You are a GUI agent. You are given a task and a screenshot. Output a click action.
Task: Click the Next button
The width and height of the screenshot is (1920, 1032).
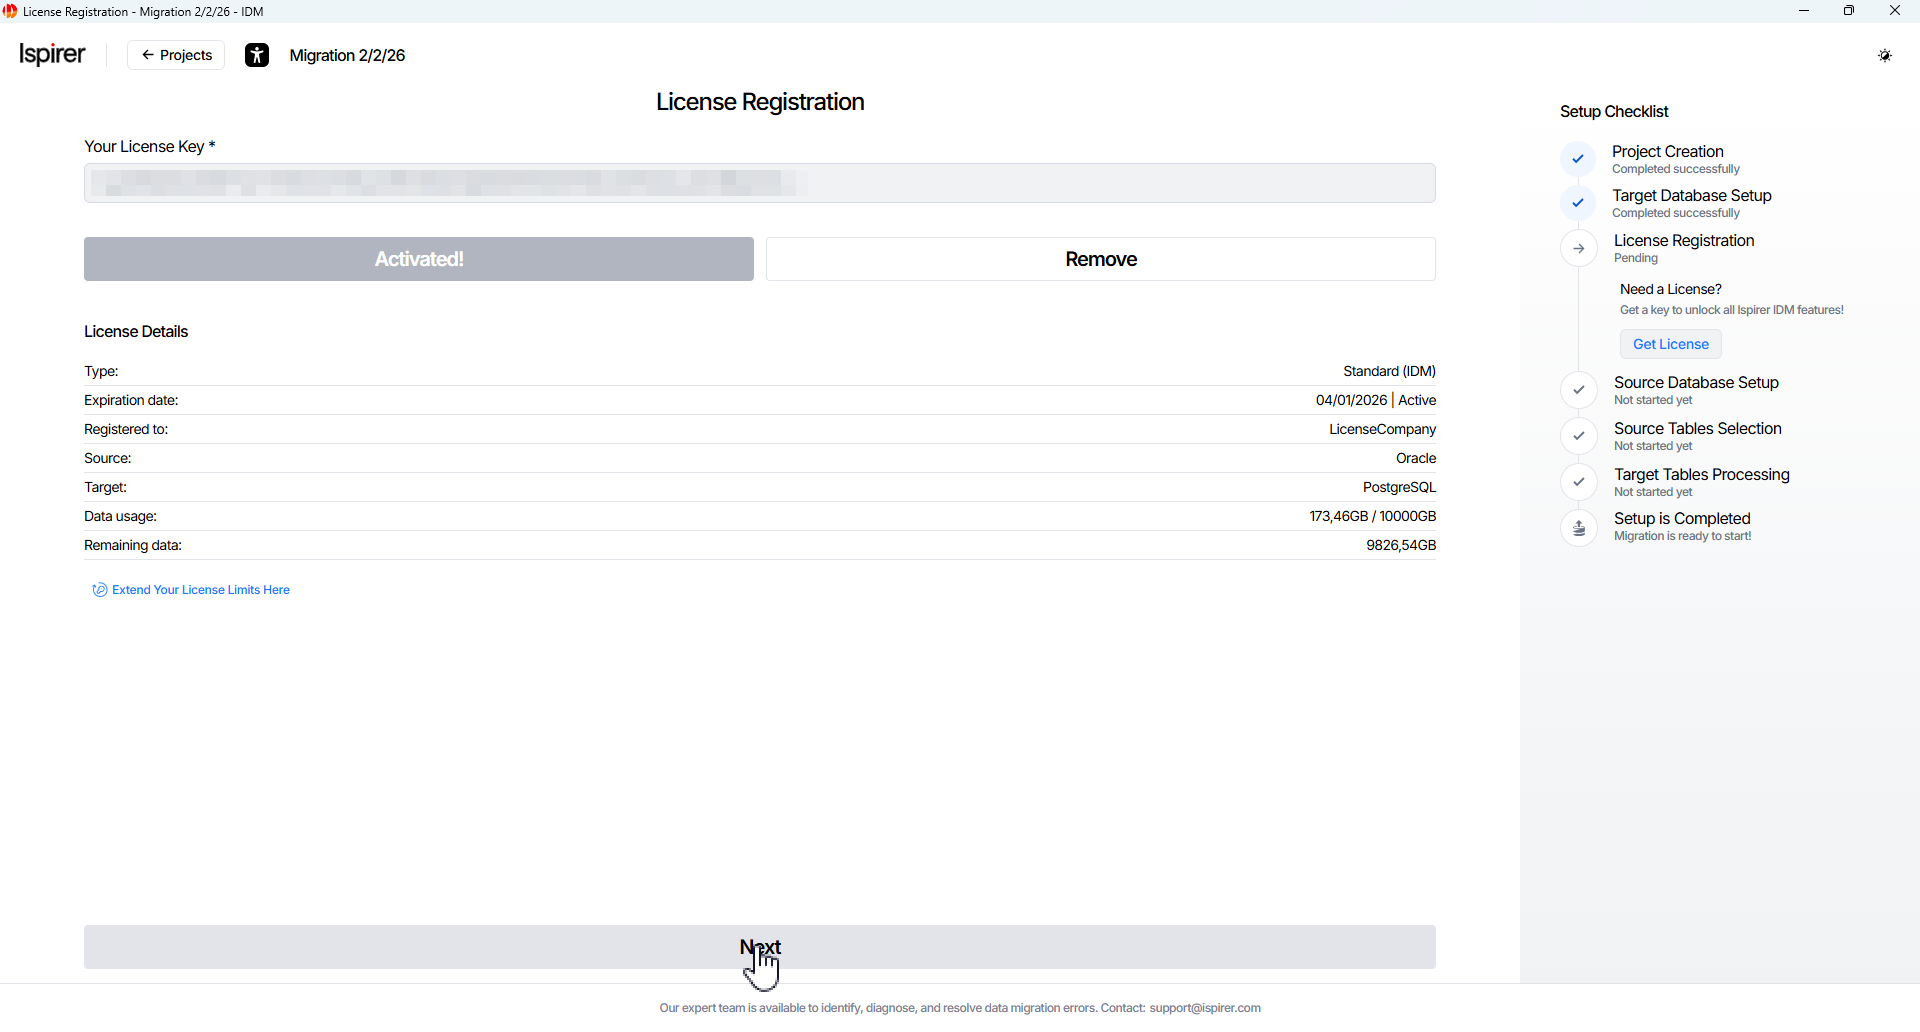(759, 946)
